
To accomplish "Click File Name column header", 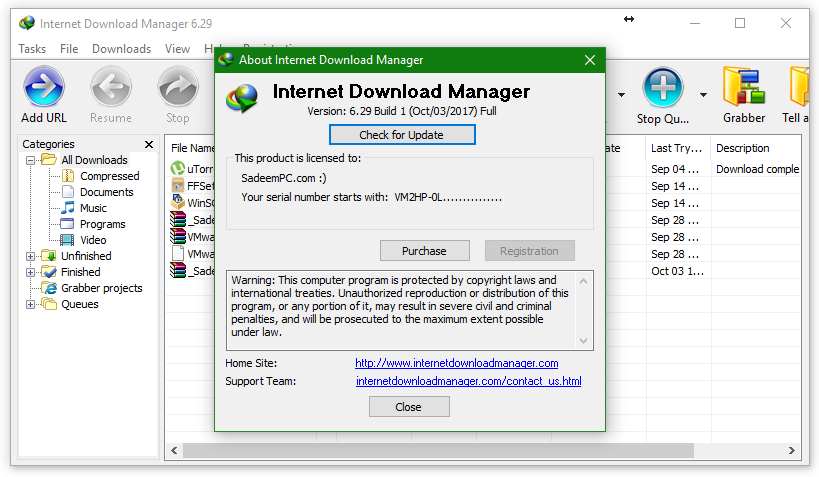I will [192, 148].
